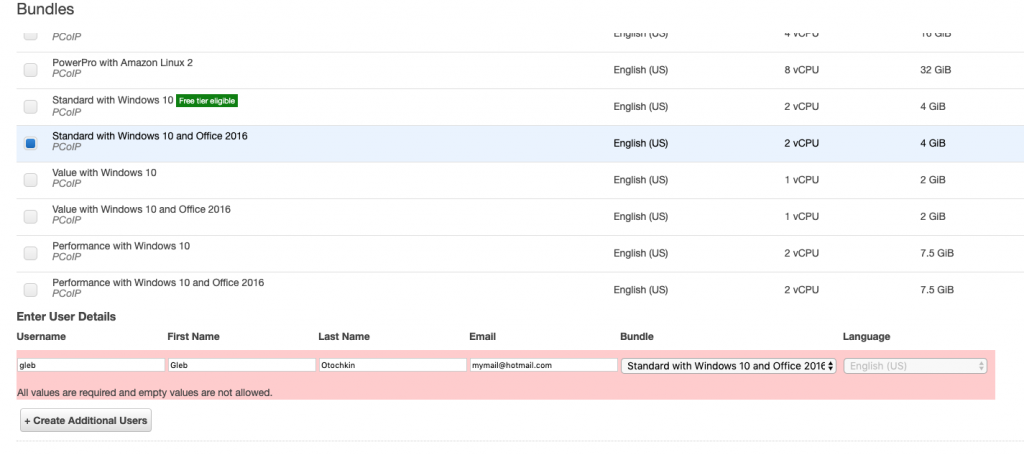The width and height of the screenshot is (1024, 455).
Task: Click the Performance with Windows 10 row name
Action: pyautogui.click(x=121, y=246)
